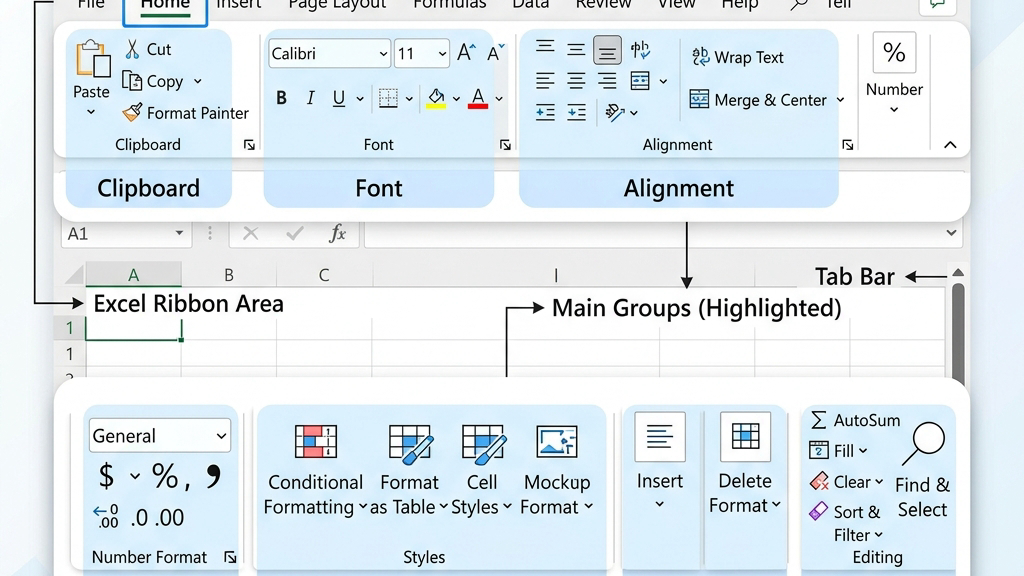Click the Copy icon
1024x576 pixels.
pyautogui.click(x=132, y=81)
